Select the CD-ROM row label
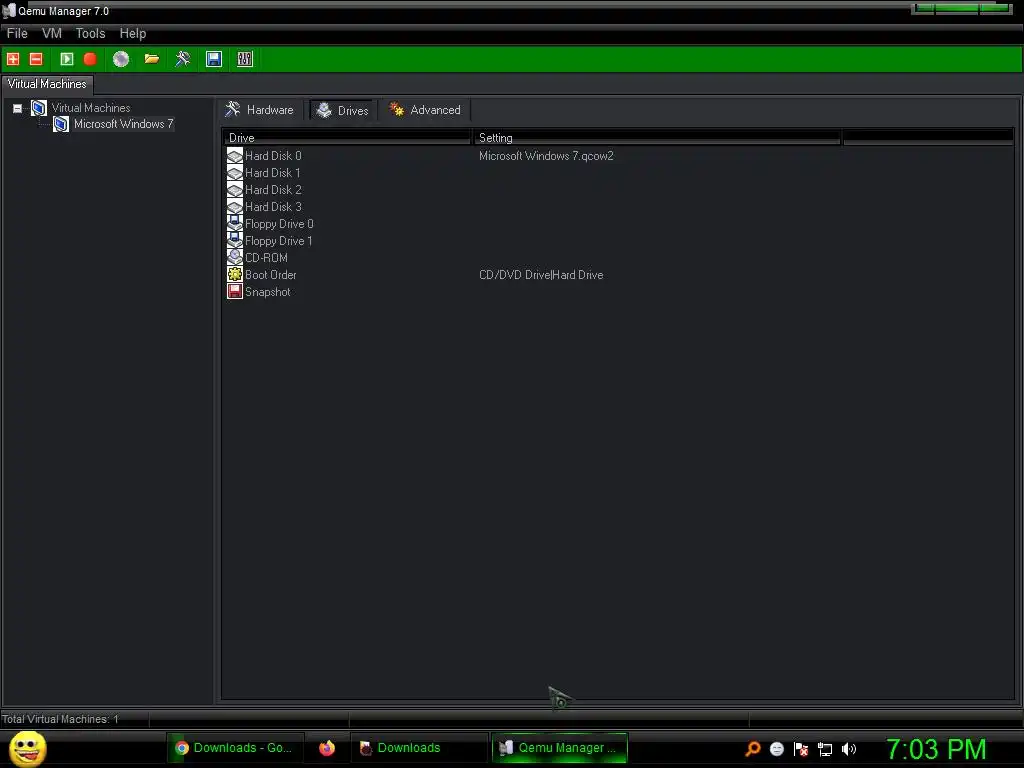Viewport: 1024px width, 768px height. pyautogui.click(x=266, y=257)
